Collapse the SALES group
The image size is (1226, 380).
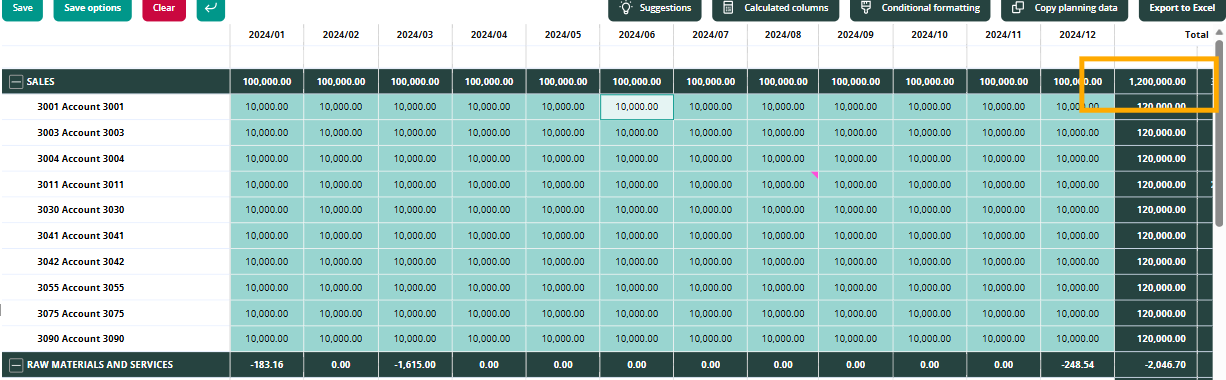(15, 82)
